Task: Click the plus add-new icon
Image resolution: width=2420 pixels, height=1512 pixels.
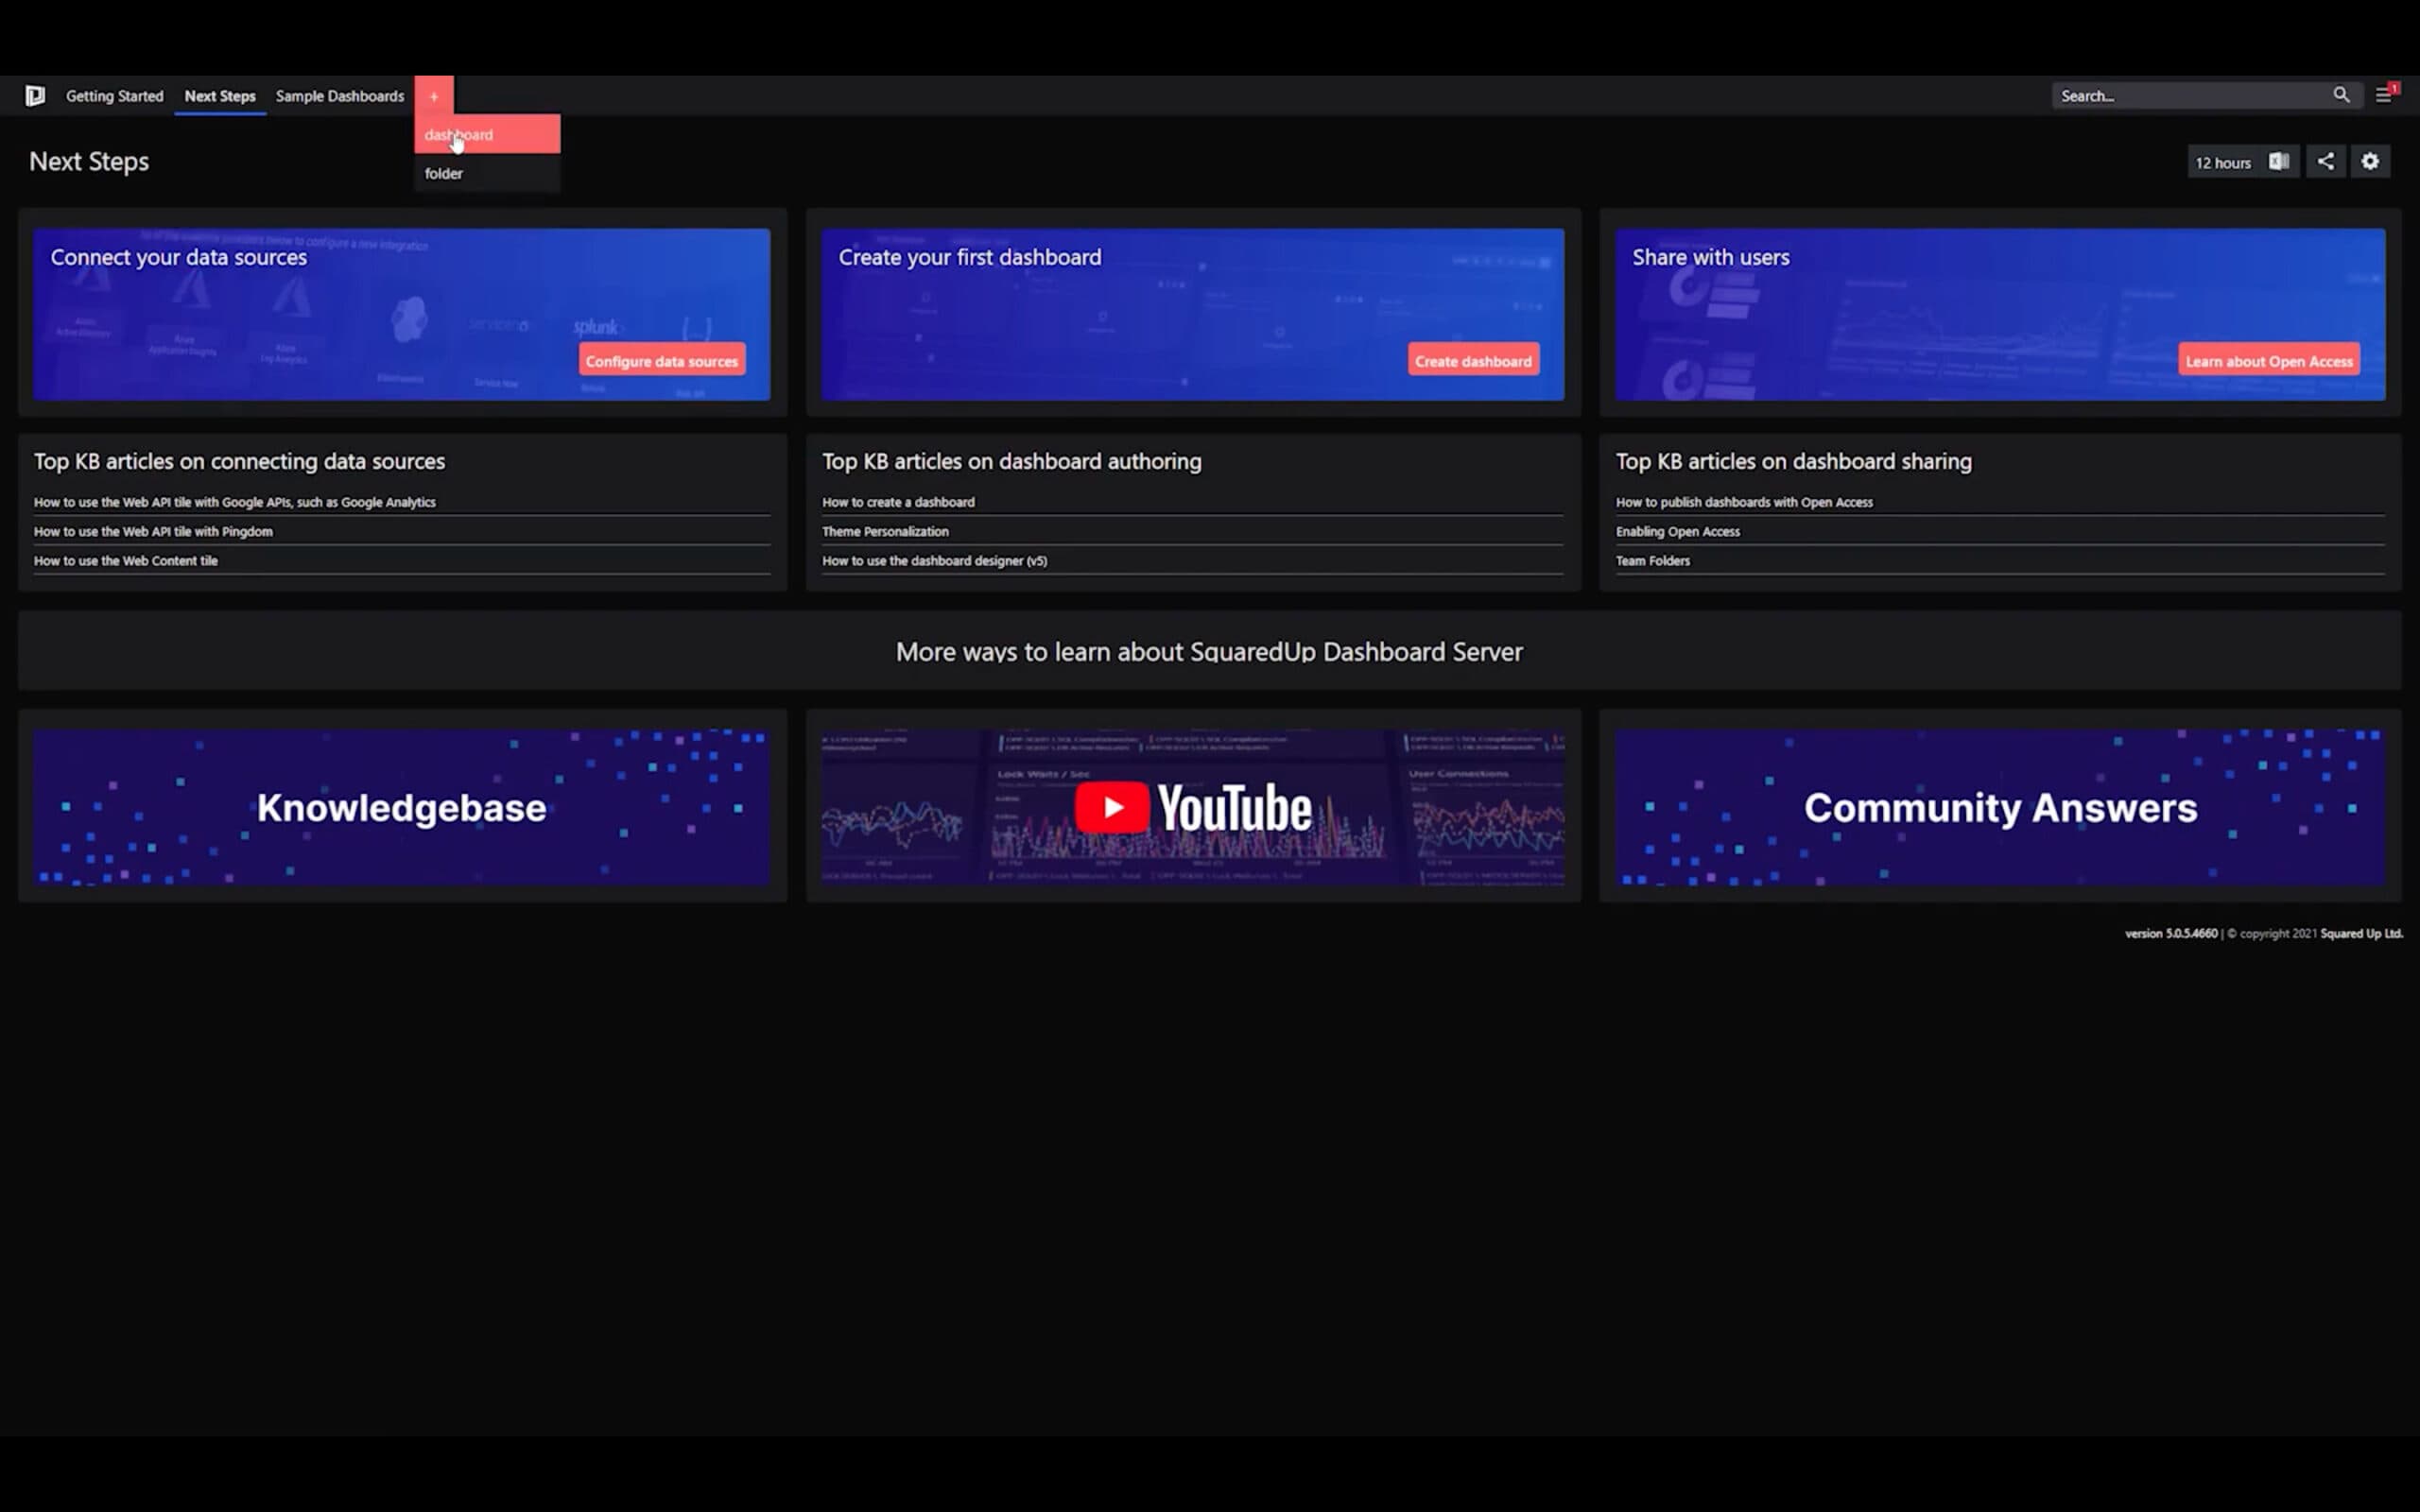Action: pos(434,96)
